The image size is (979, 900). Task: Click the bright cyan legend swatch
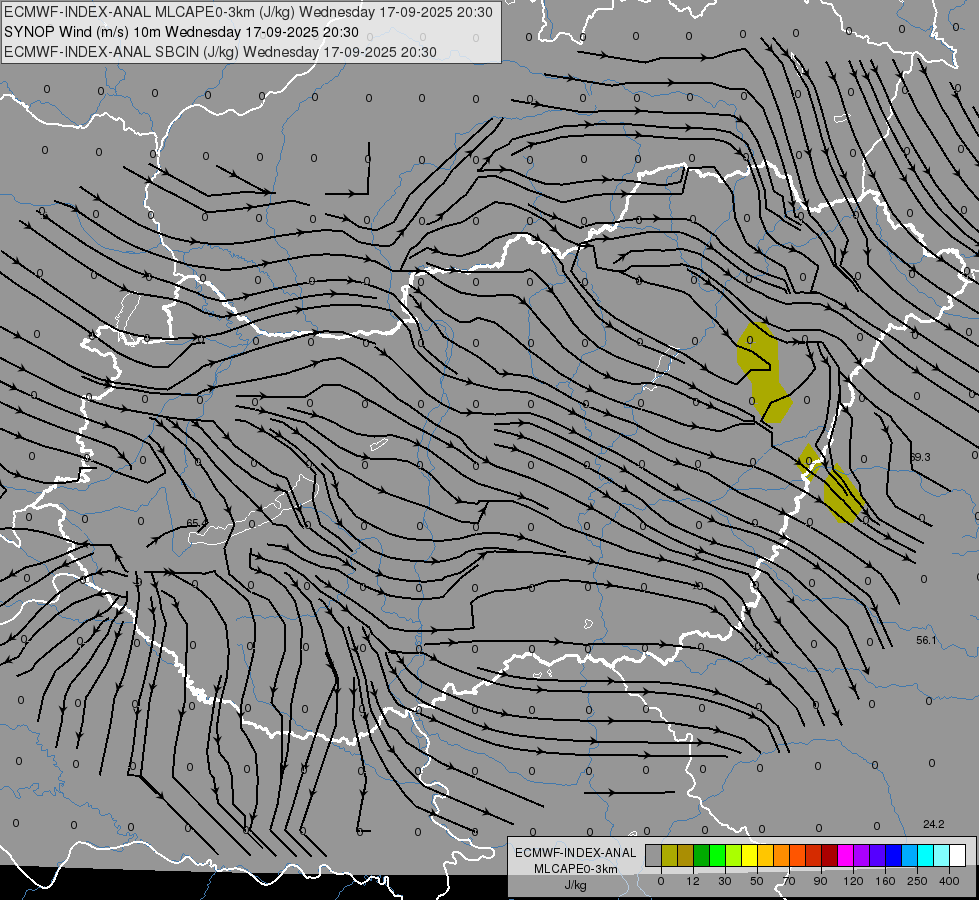click(x=925, y=855)
